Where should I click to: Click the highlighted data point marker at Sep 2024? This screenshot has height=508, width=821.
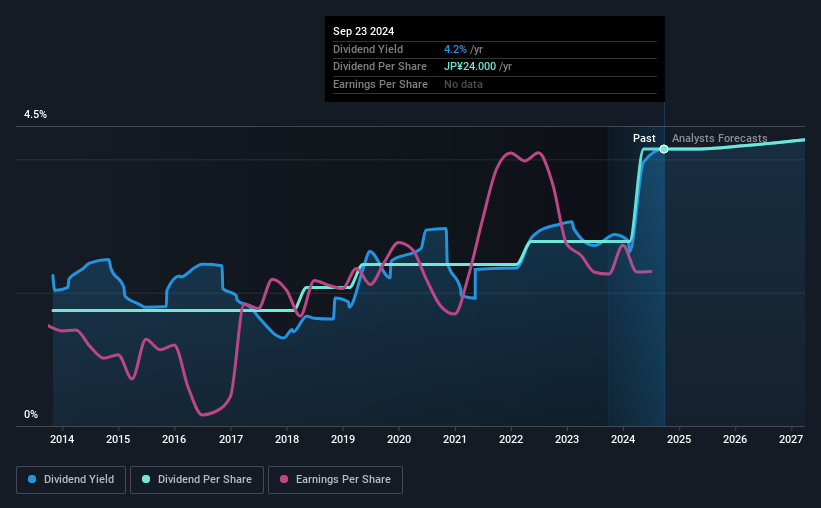[x=664, y=149]
